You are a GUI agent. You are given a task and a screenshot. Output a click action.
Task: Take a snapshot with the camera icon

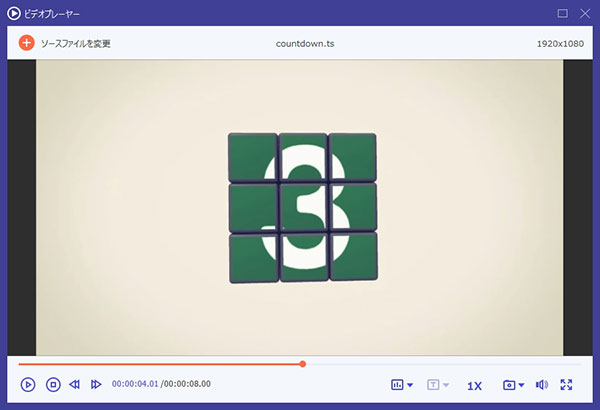click(509, 385)
